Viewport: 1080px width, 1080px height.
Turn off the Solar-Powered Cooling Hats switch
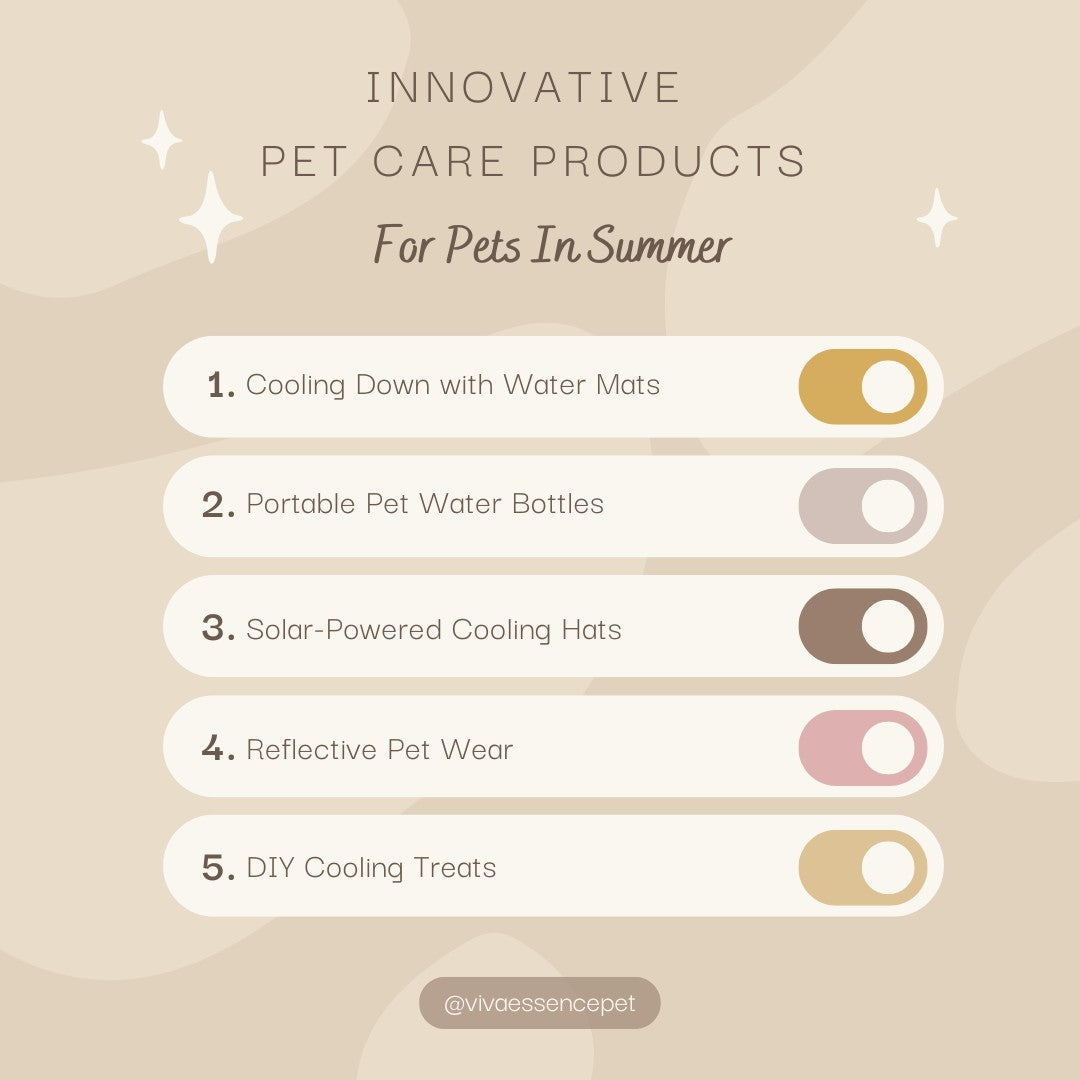[x=863, y=626]
